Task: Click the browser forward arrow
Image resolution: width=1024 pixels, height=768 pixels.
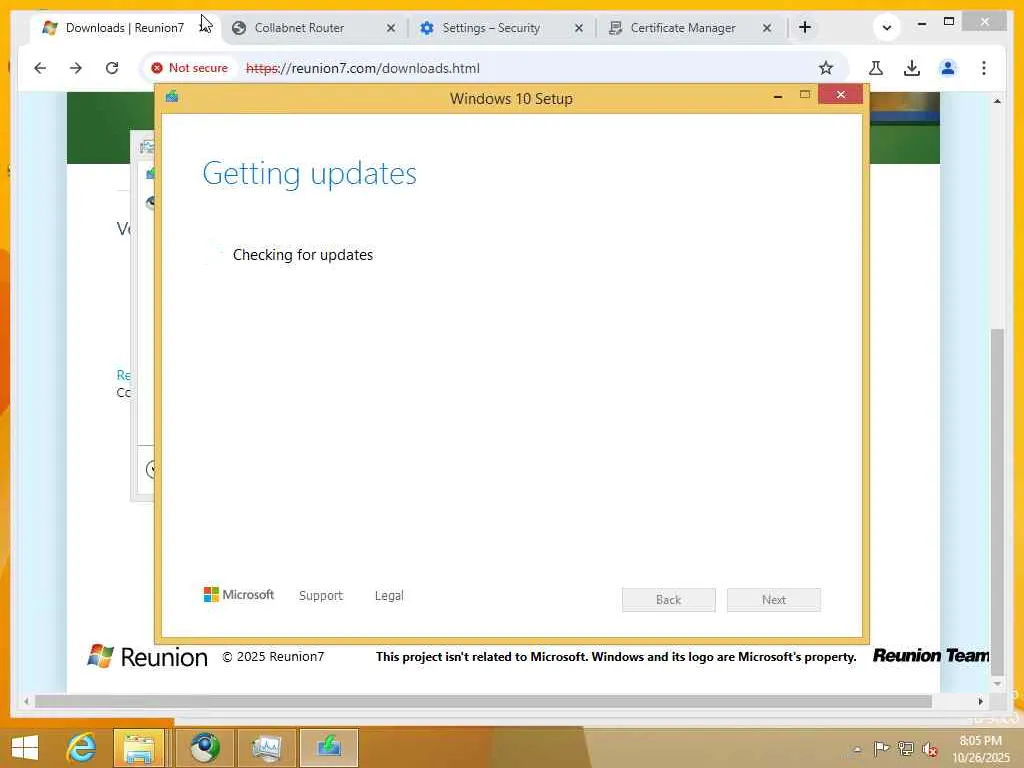Action: pos(76,68)
